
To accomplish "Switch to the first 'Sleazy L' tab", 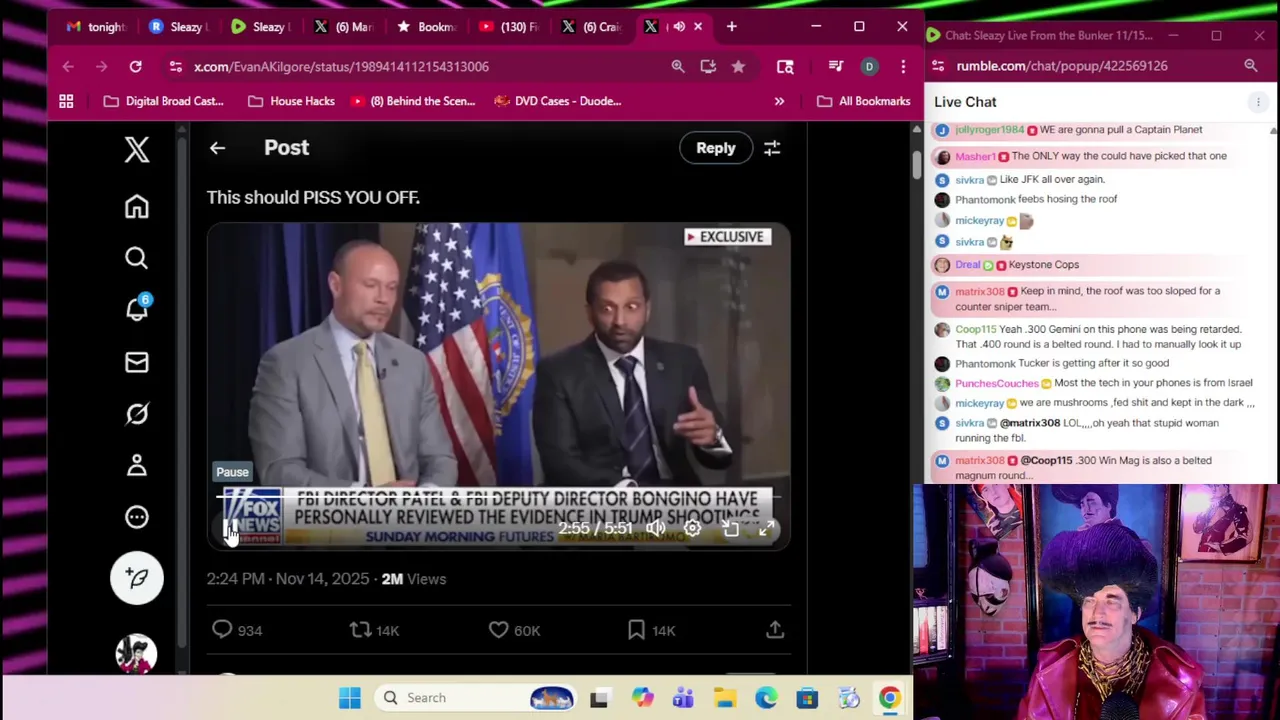I will 178,27.
